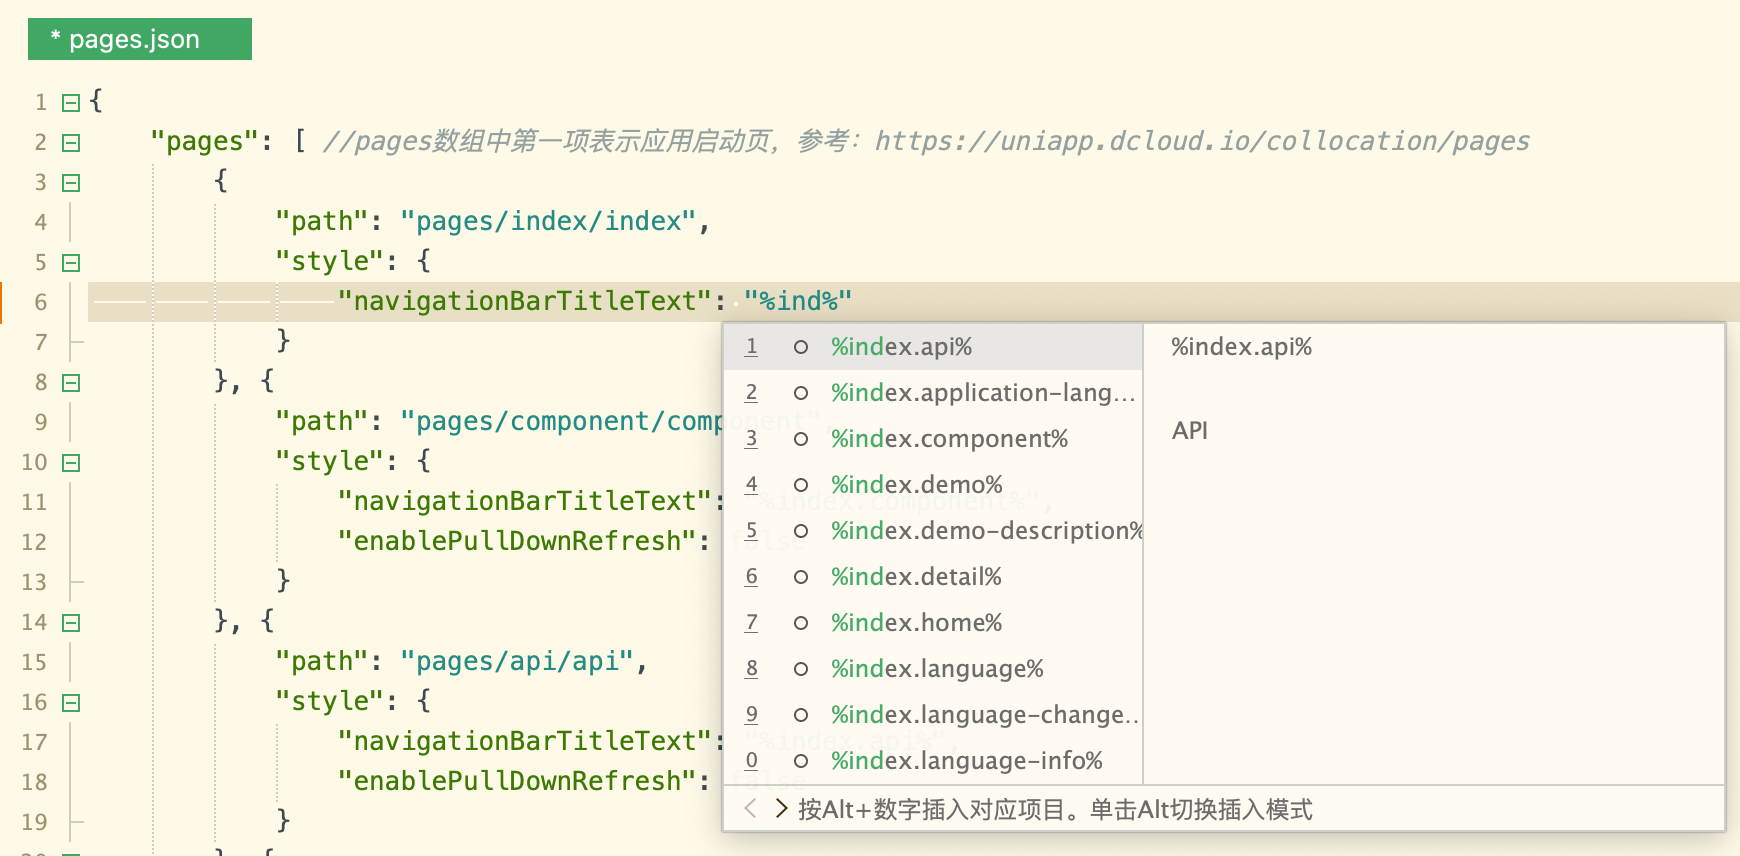Click the API translation preview text

[x=1190, y=431]
